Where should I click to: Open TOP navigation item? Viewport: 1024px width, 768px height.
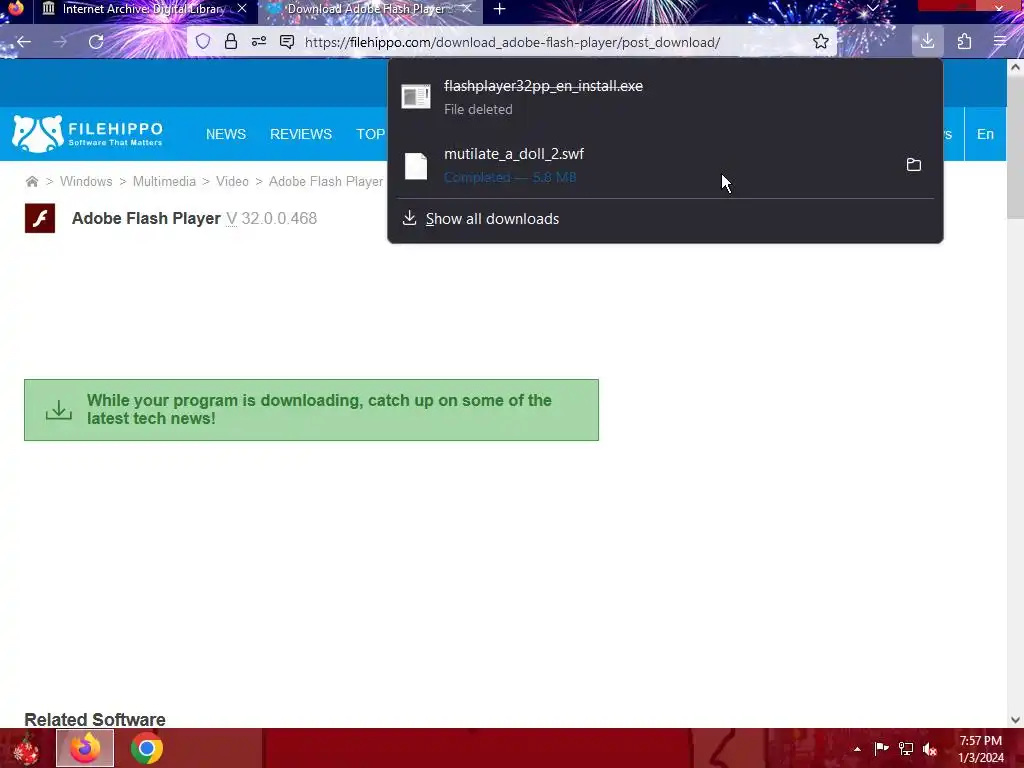(x=370, y=134)
